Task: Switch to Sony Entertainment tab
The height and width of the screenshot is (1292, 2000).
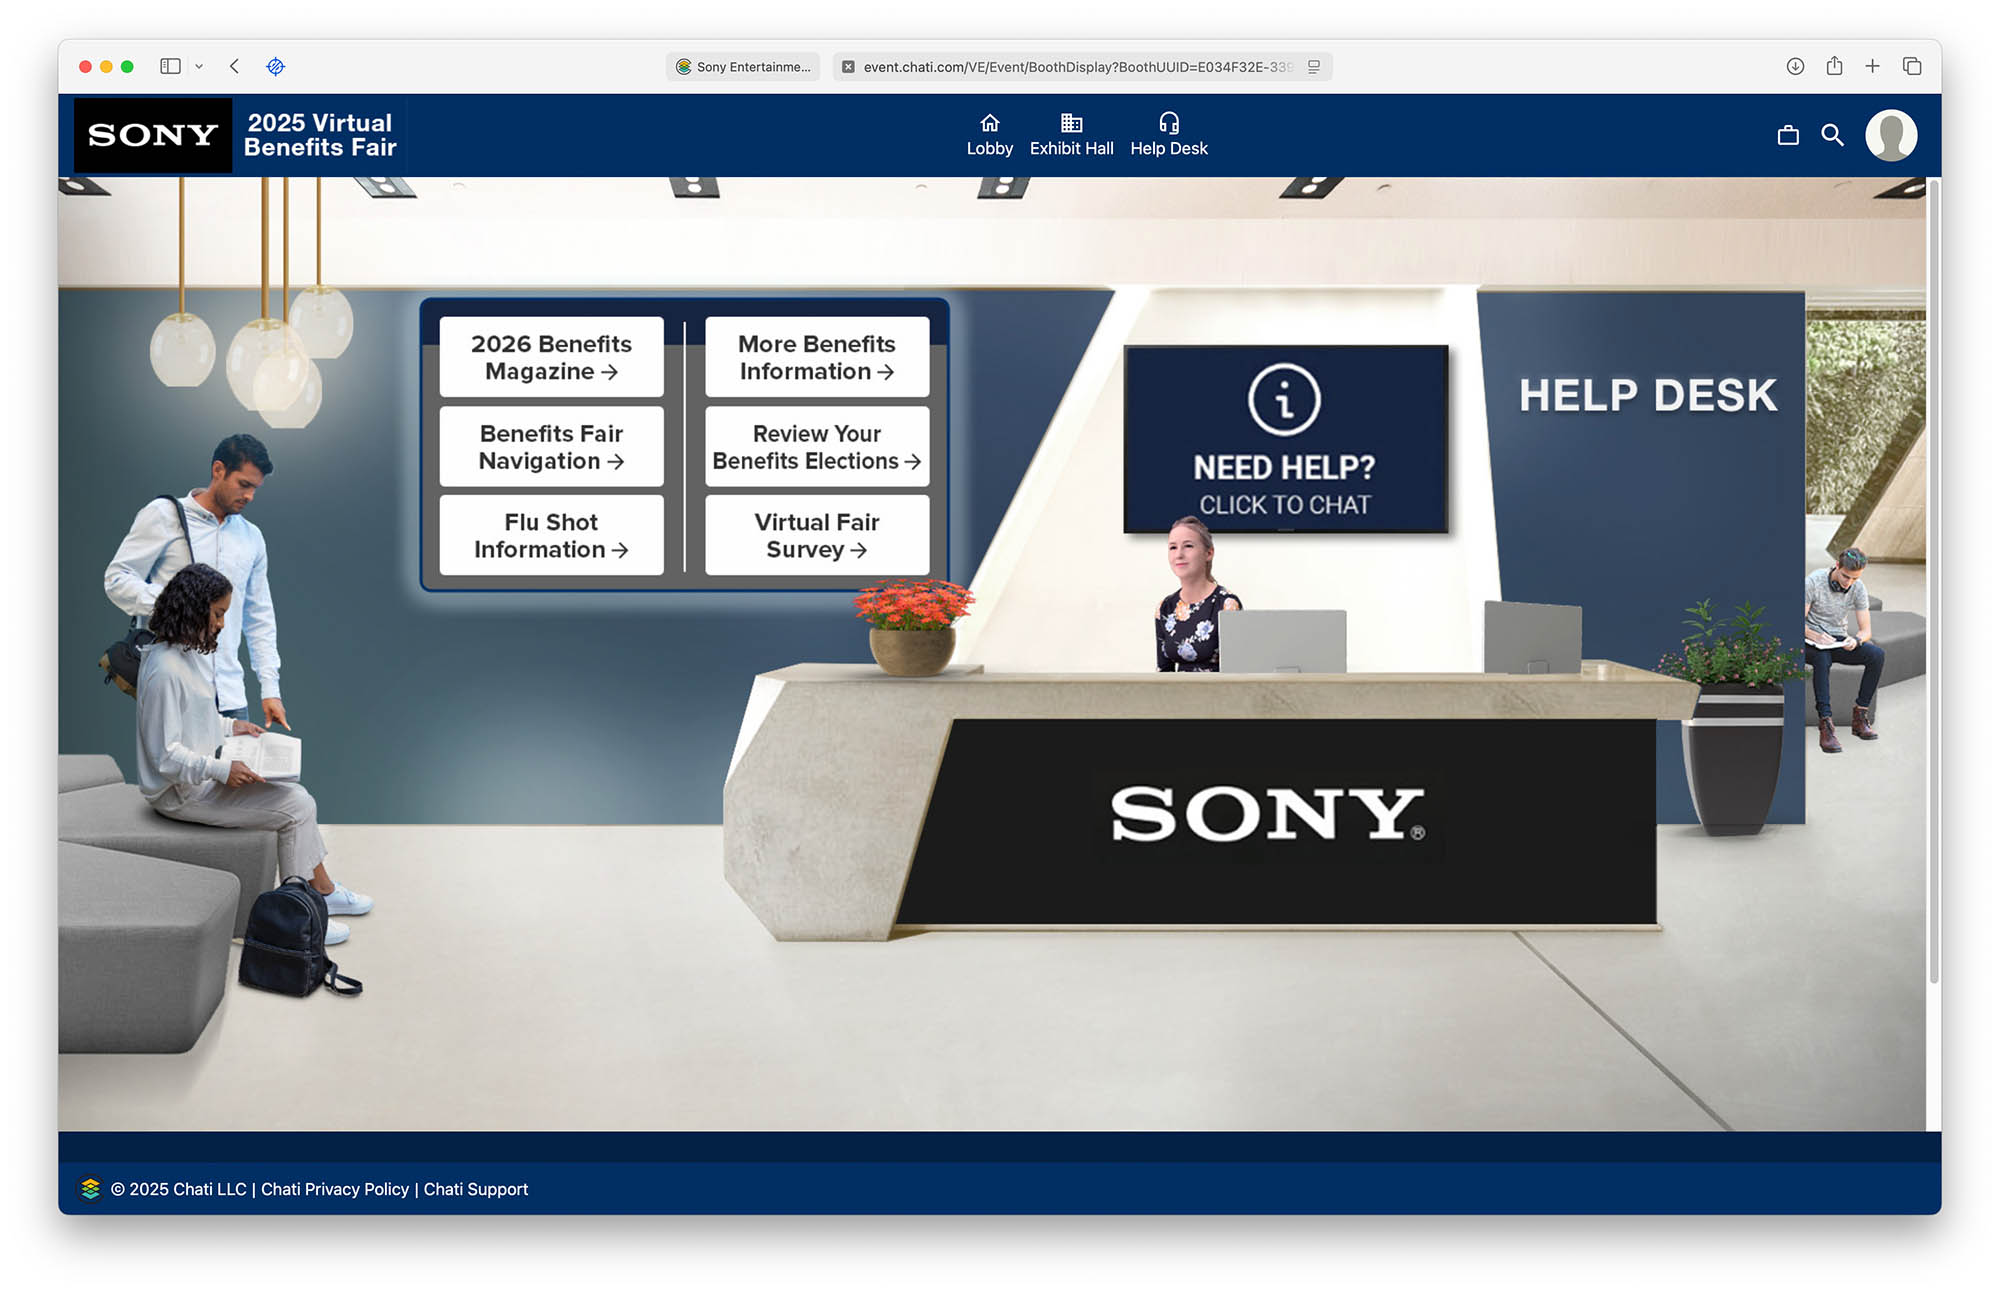Action: point(743,67)
